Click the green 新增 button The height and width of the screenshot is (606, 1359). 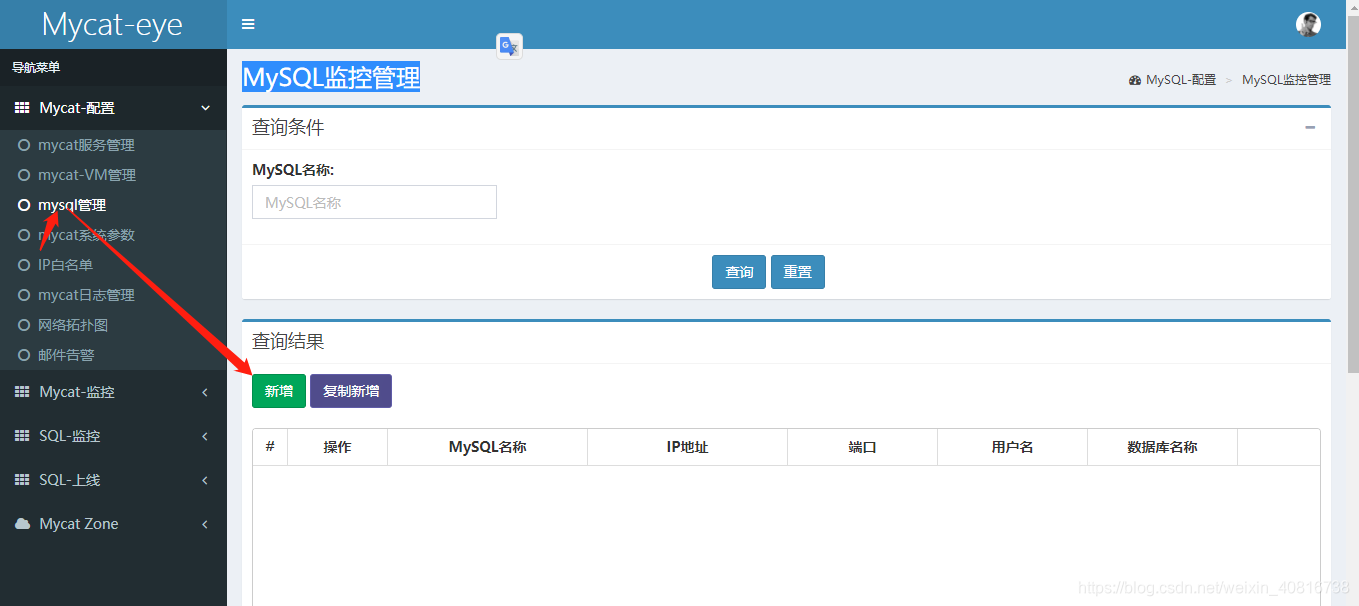(279, 391)
